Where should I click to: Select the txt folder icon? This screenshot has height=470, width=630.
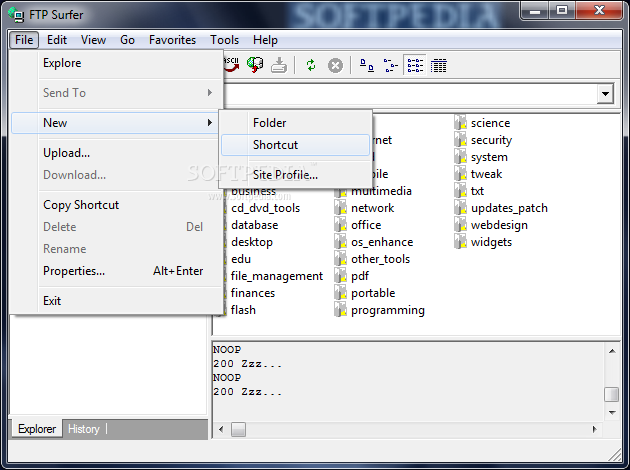point(460,190)
